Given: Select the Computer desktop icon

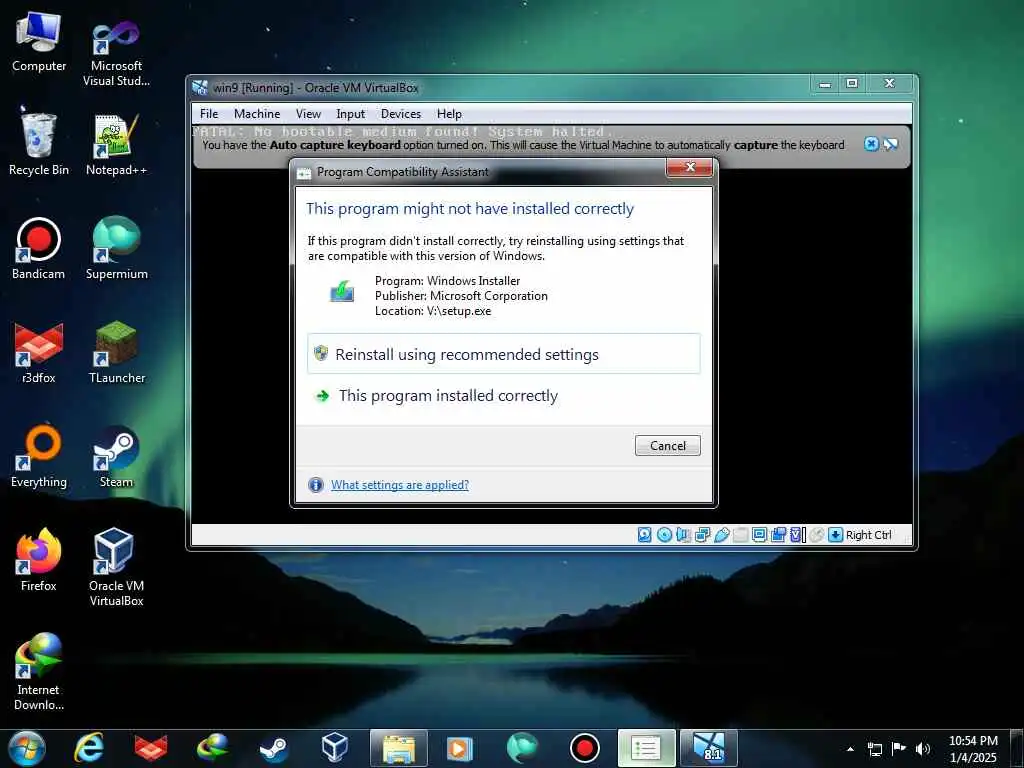Looking at the screenshot, I should click(x=39, y=42).
